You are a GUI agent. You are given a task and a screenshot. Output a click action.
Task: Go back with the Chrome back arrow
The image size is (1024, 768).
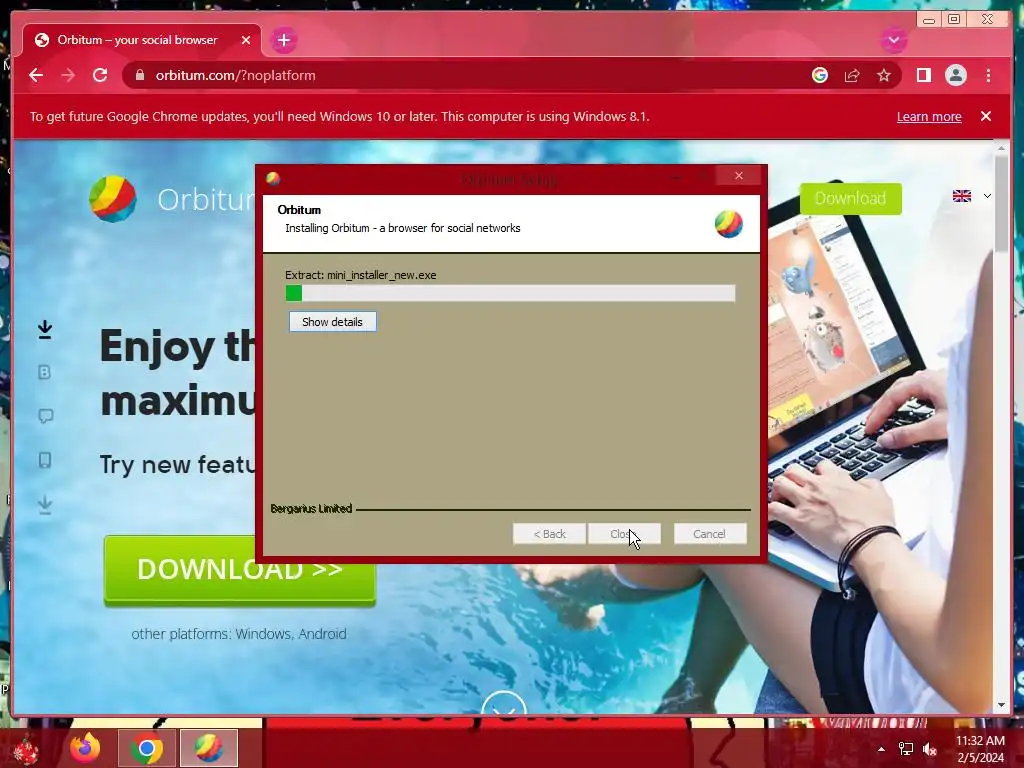36,75
